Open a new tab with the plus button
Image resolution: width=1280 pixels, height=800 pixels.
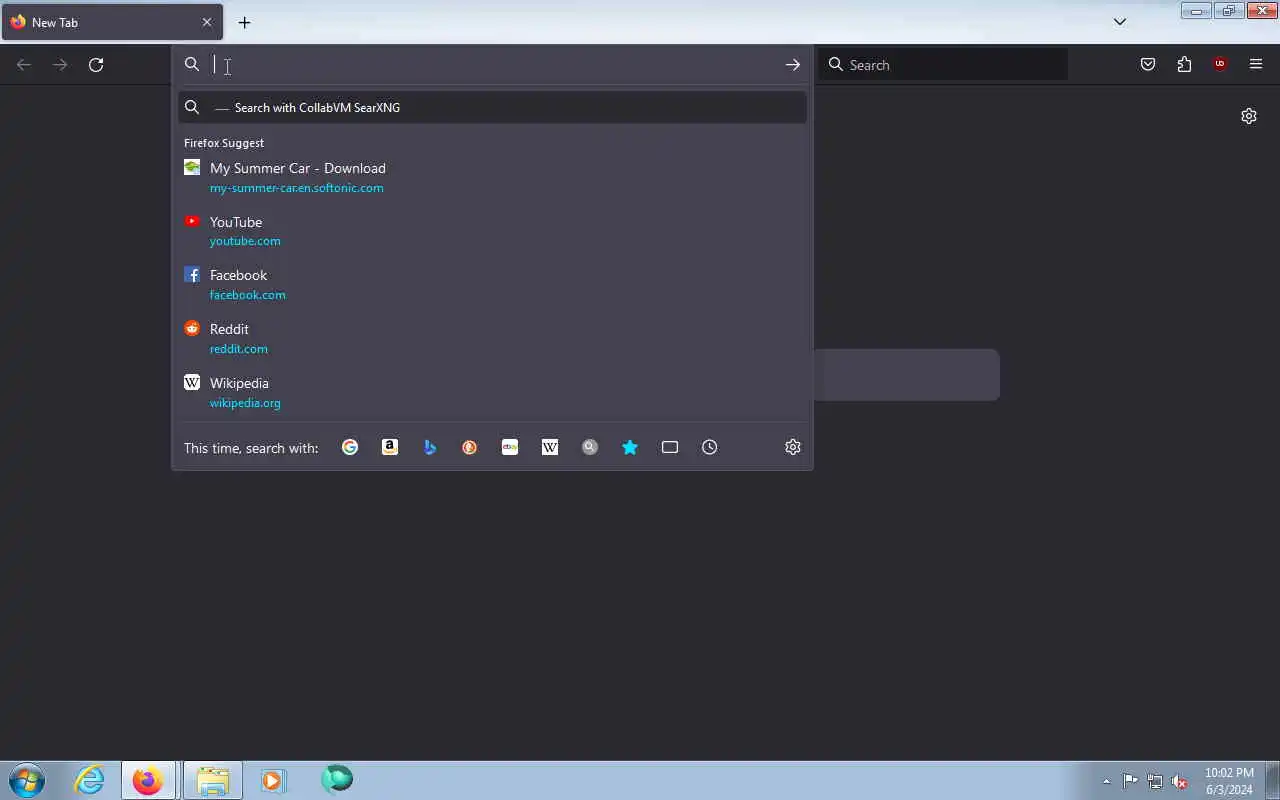[x=244, y=22]
